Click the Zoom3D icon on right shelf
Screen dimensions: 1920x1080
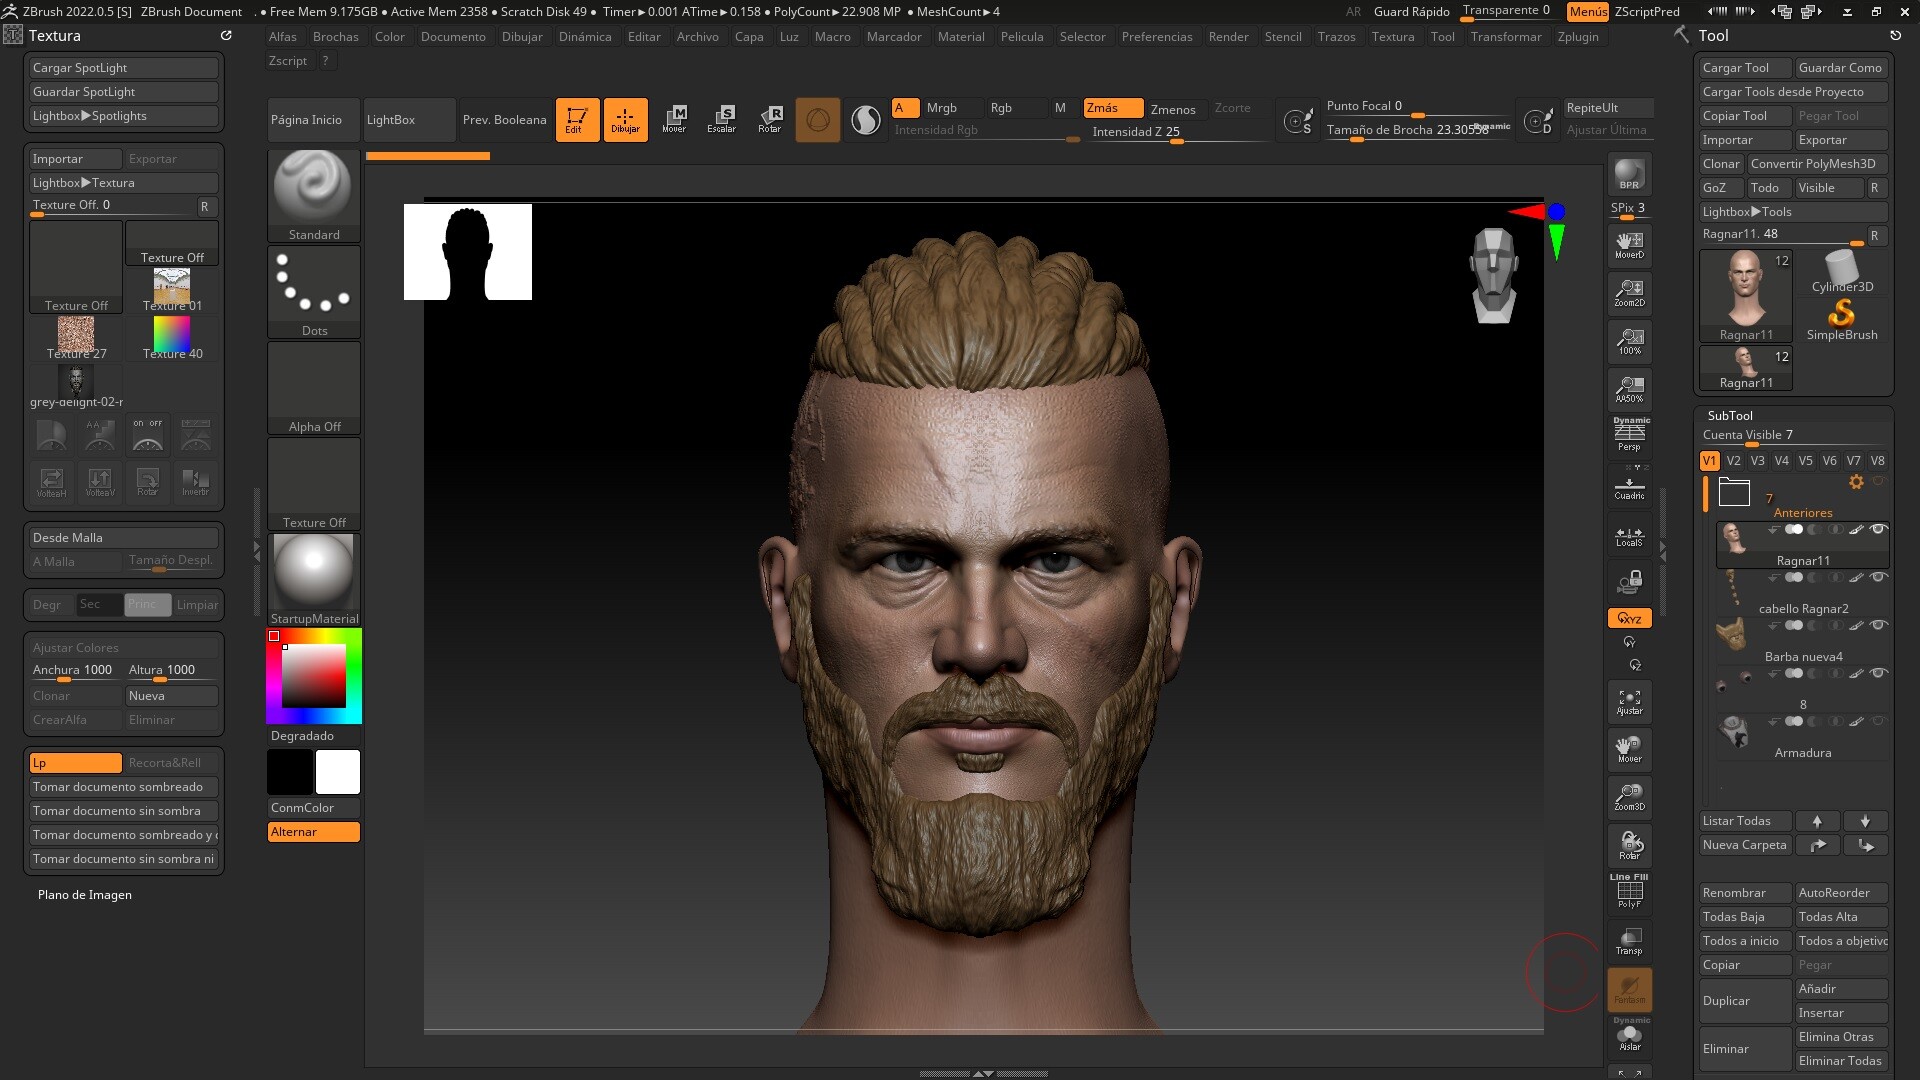[1629, 797]
